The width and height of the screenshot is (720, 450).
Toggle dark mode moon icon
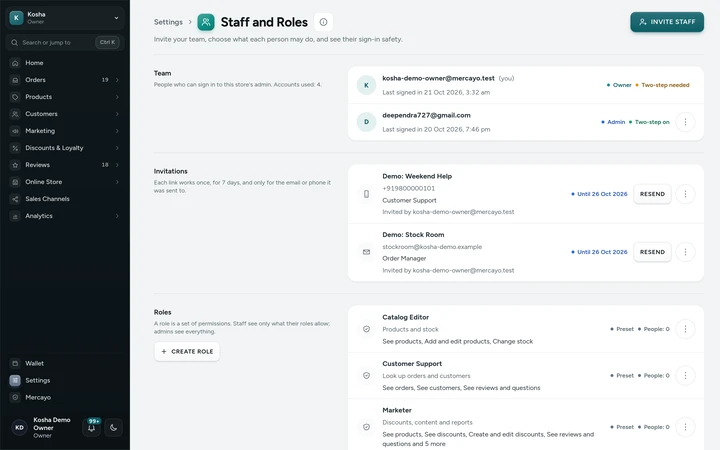point(113,428)
